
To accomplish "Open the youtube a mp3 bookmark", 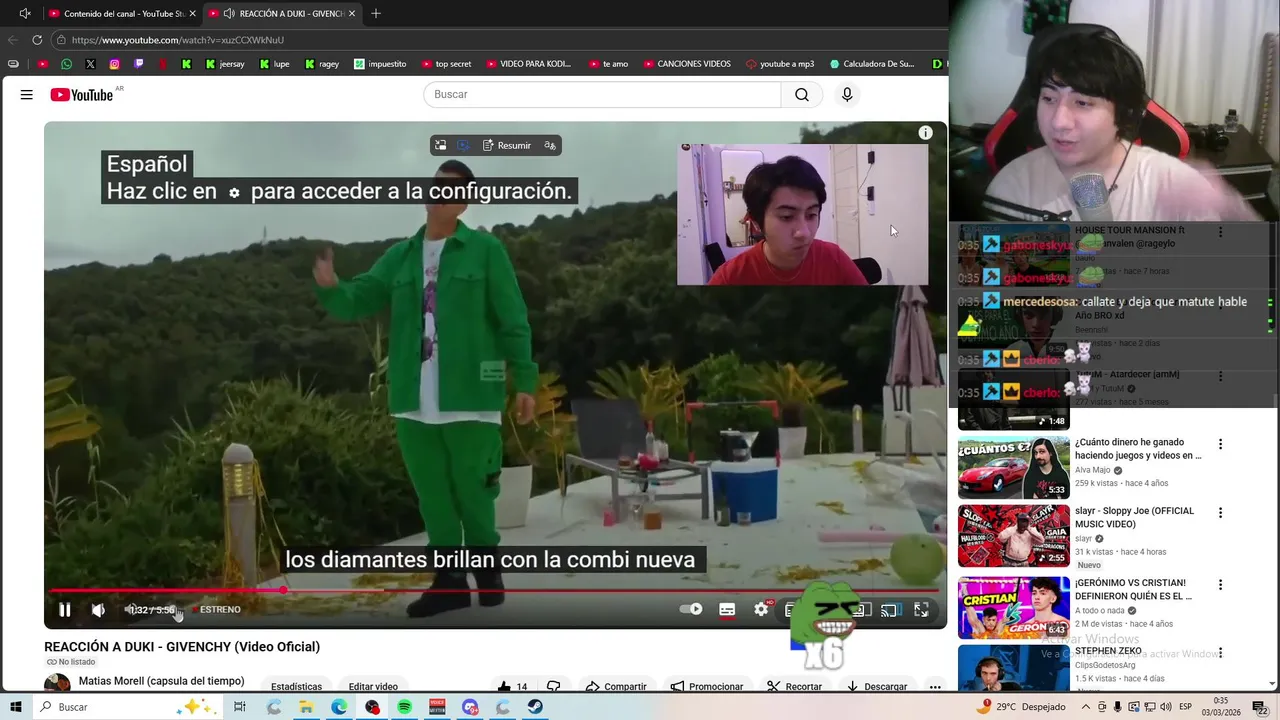I will [780, 64].
